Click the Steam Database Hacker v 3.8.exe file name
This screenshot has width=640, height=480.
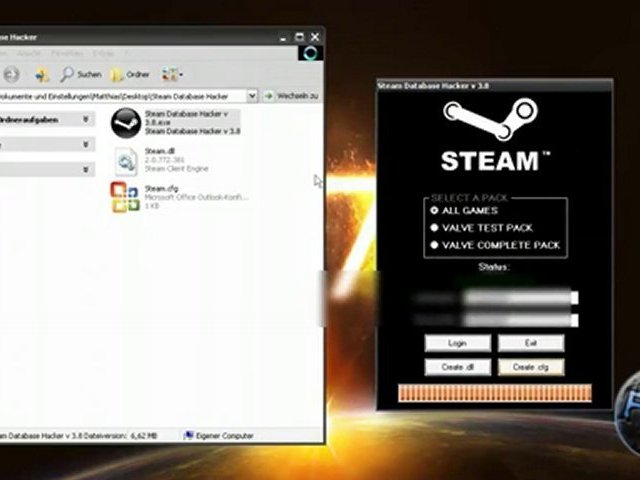pos(186,118)
